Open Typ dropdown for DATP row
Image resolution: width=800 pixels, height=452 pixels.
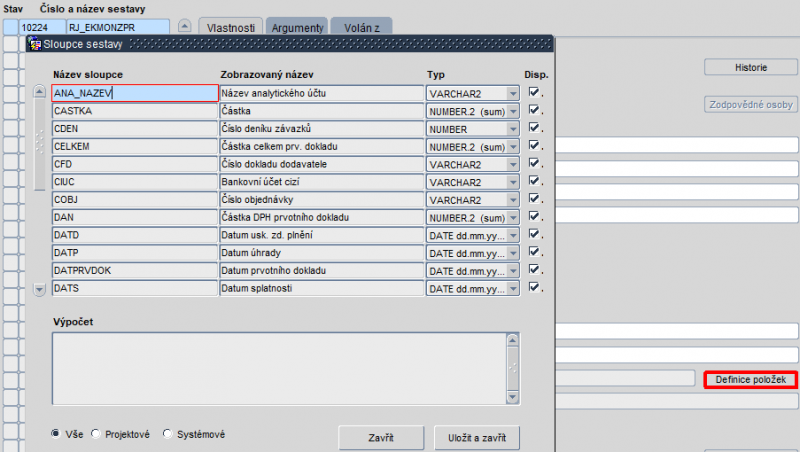coord(513,253)
